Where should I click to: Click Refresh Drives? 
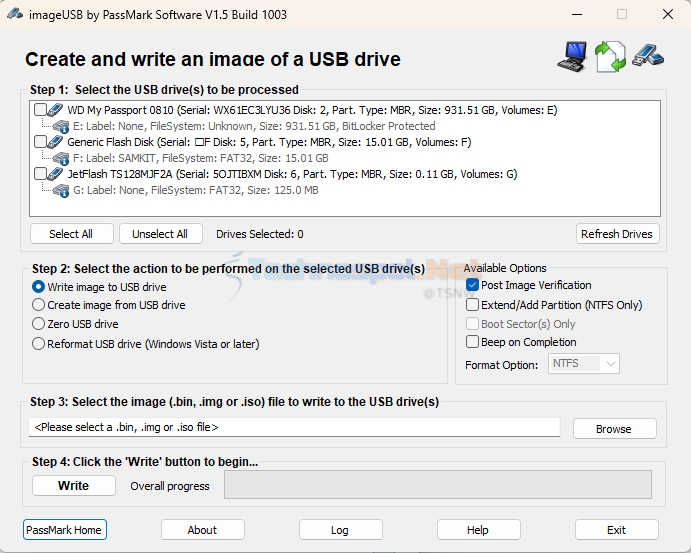point(617,234)
